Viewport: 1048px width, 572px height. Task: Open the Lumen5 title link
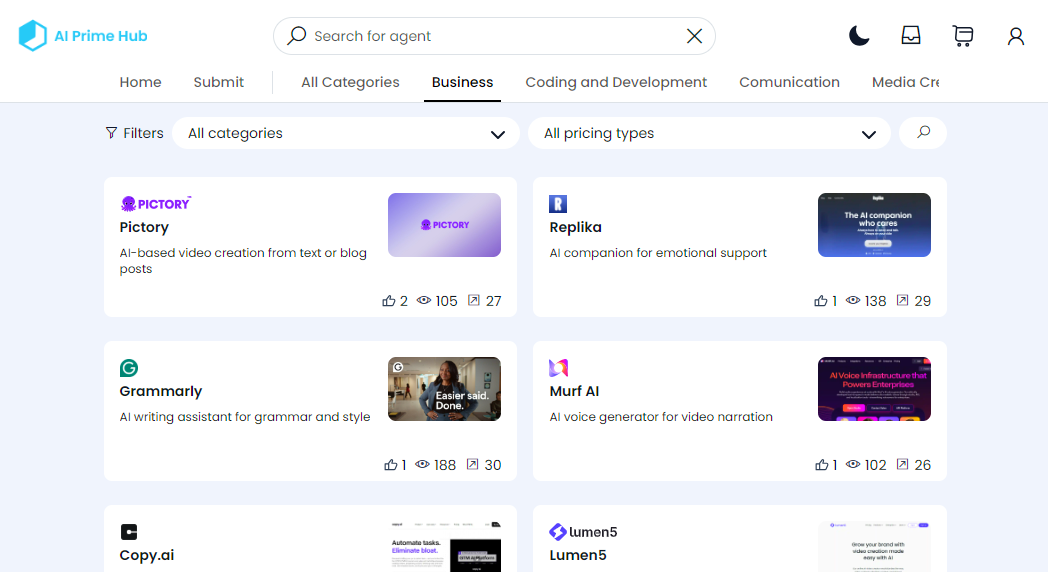[x=578, y=555]
